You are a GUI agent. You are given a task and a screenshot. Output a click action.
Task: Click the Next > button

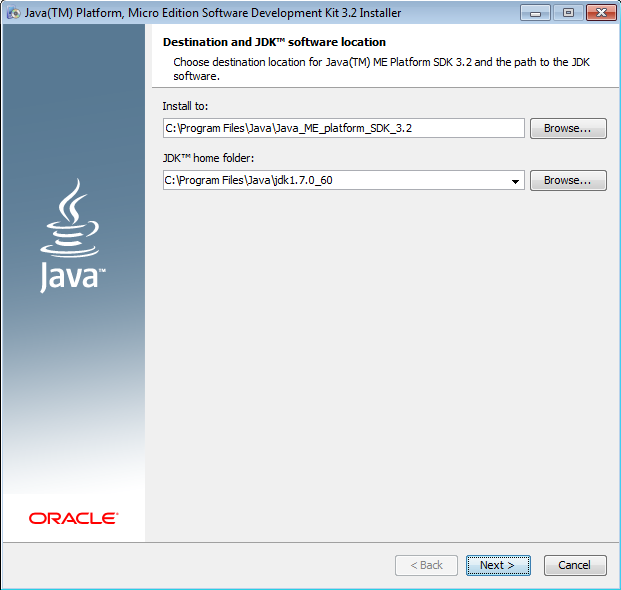498,565
